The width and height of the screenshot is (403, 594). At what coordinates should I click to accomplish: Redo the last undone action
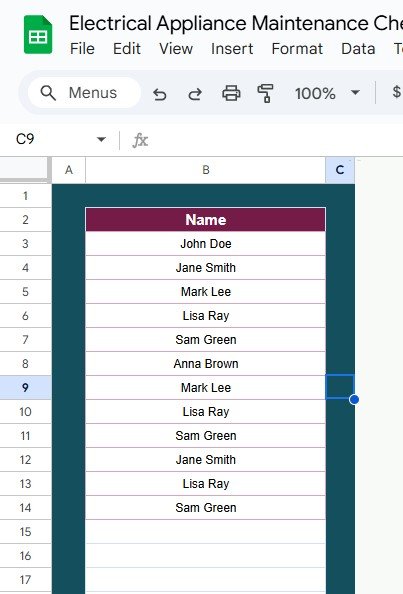(x=195, y=94)
